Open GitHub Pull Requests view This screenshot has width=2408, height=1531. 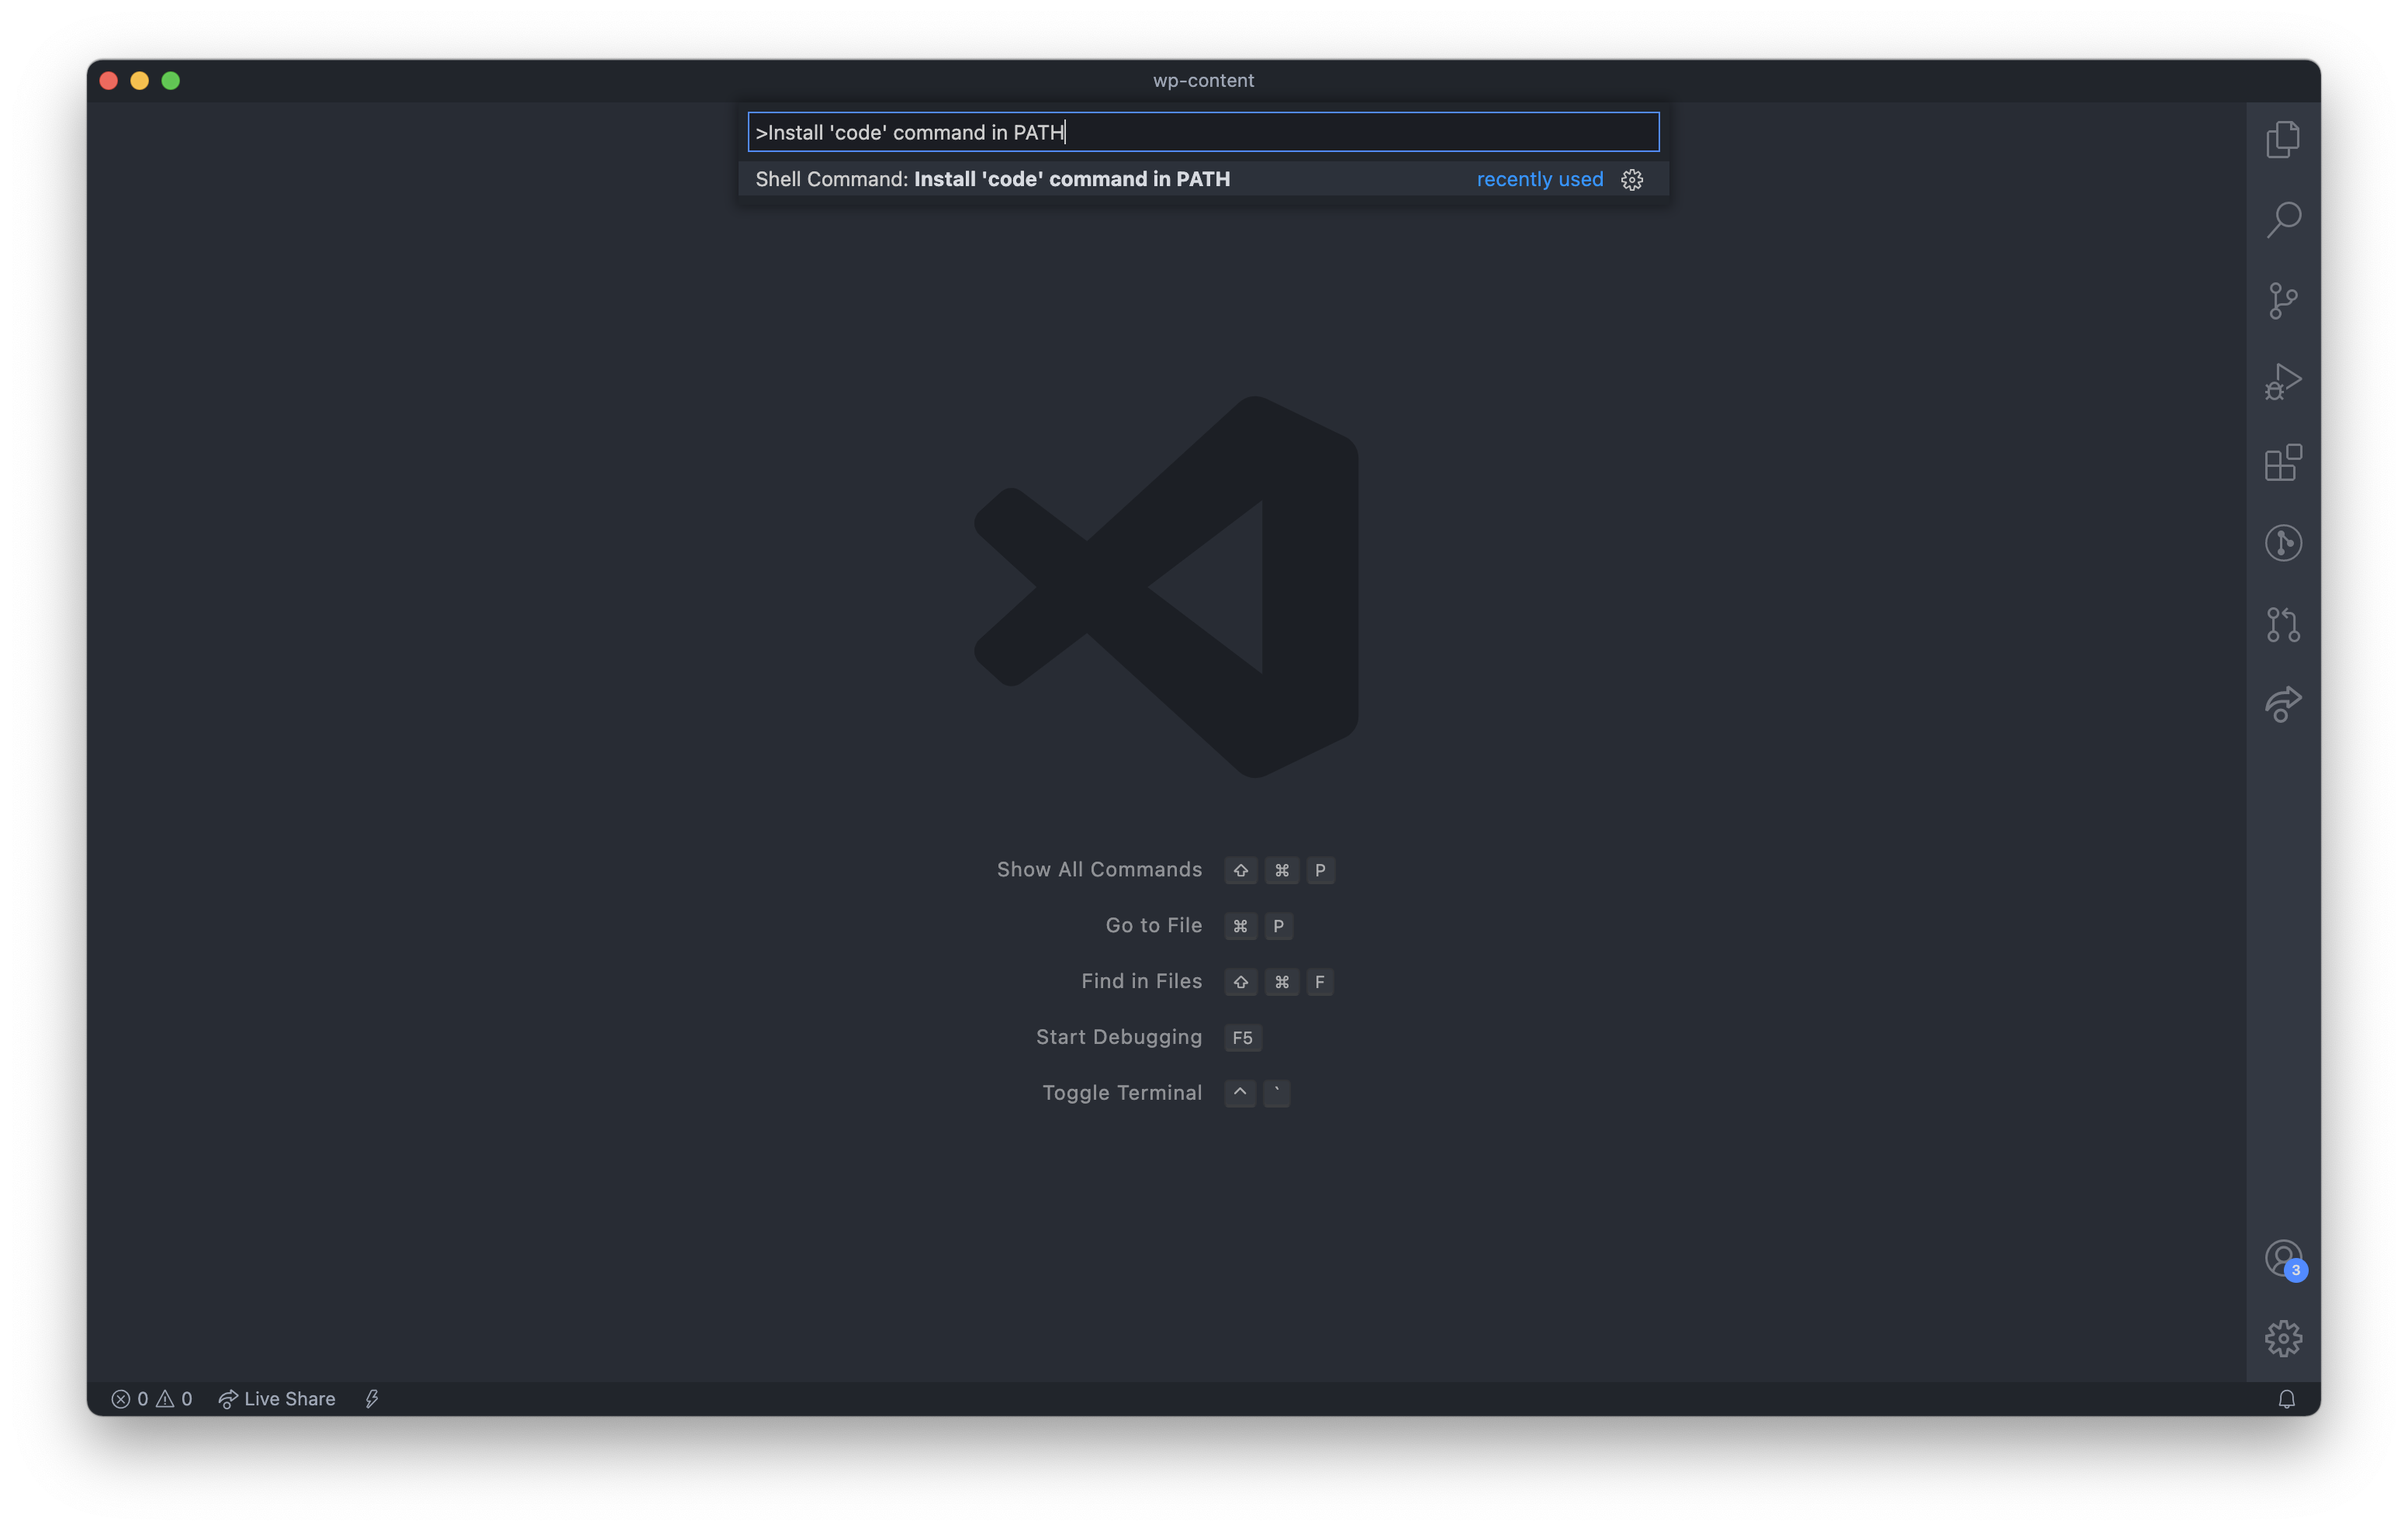2282,624
